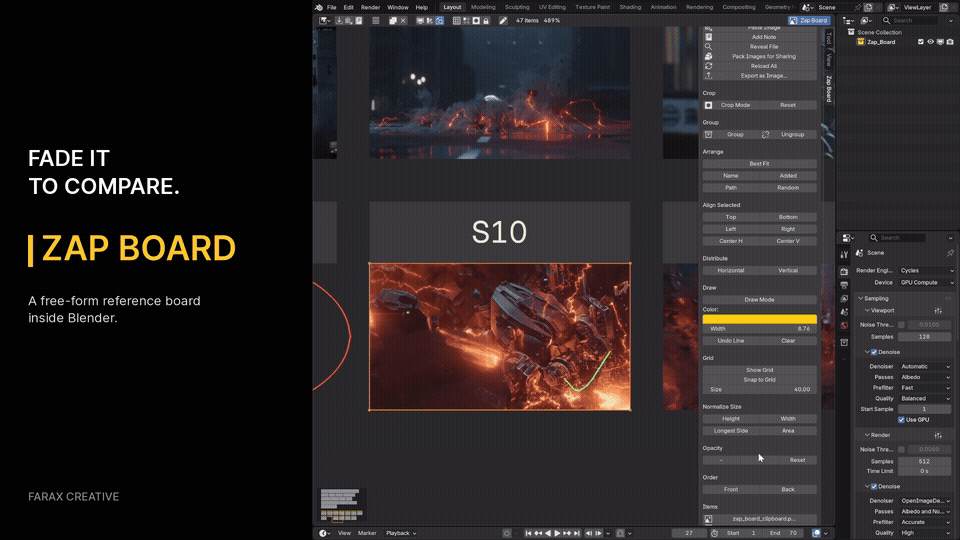Click the Reveal File magnifier icon

tap(708, 47)
